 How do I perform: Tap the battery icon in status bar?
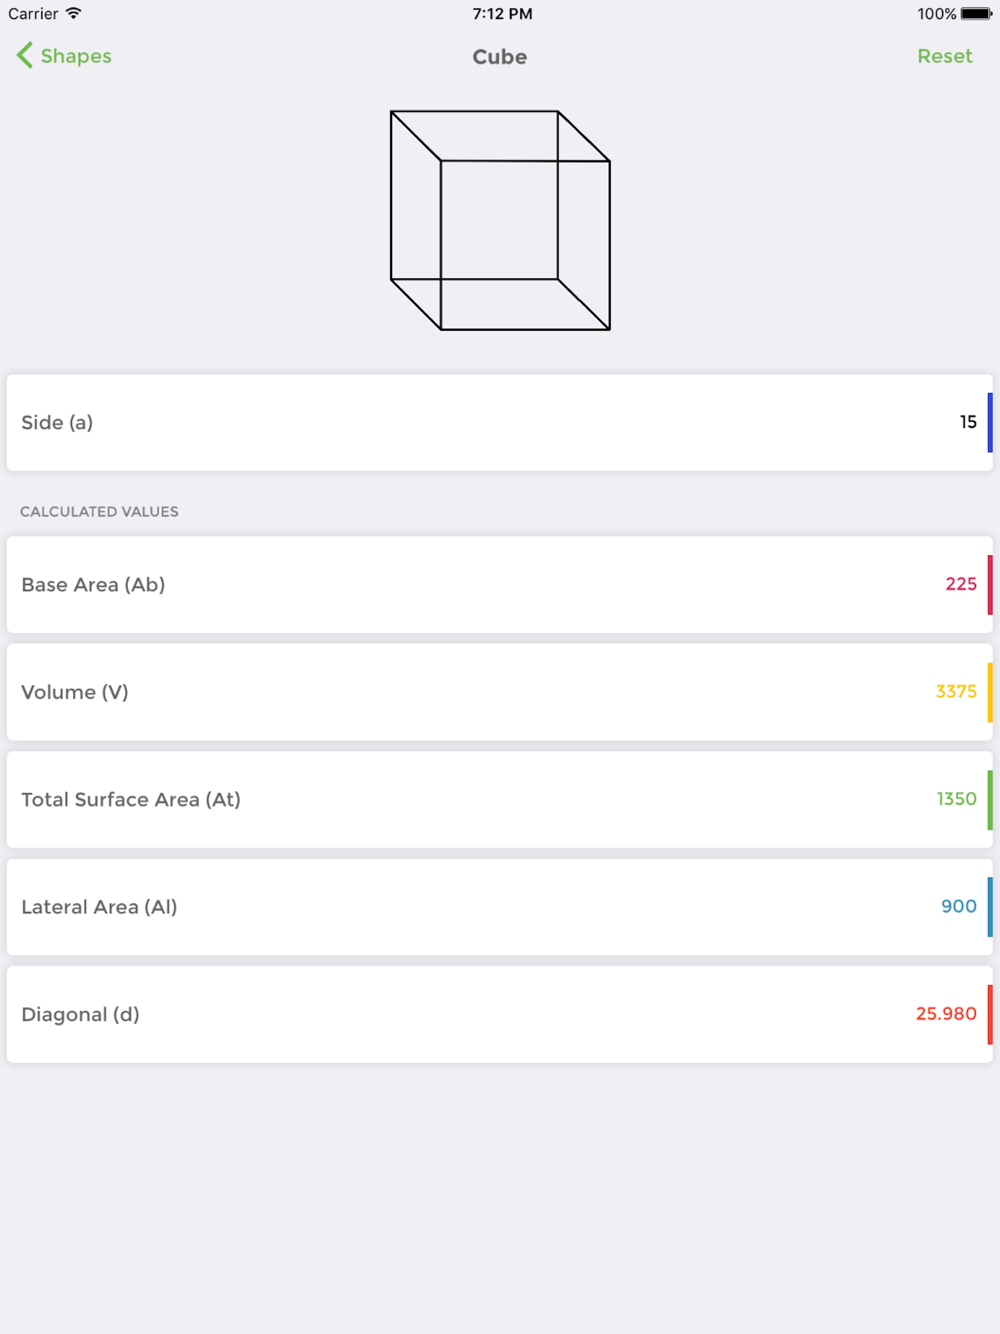click(976, 14)
